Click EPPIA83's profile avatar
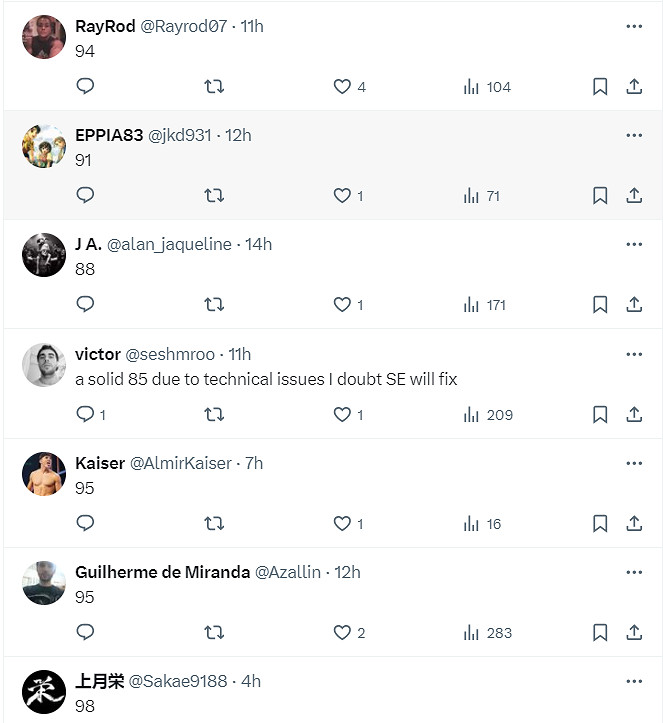The width and height of the screenshot is (663, 723). point(44,146)
